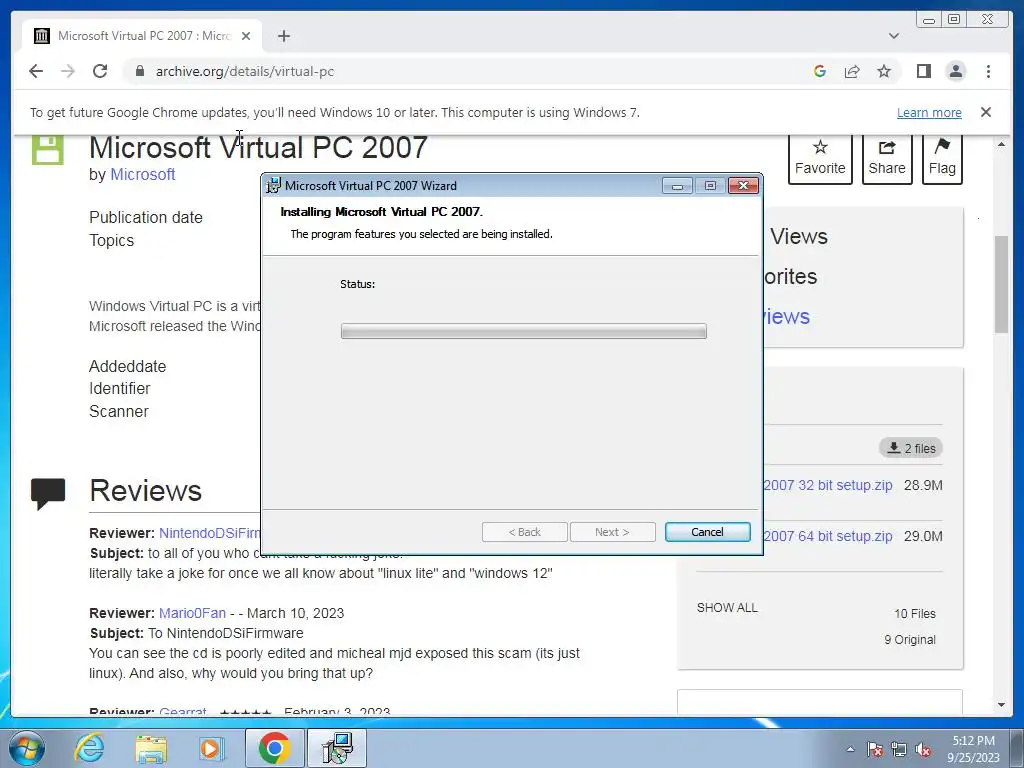Click the Status: label in wizard
This screenshot has width=1024, height=768.
[x=357, y=284]
